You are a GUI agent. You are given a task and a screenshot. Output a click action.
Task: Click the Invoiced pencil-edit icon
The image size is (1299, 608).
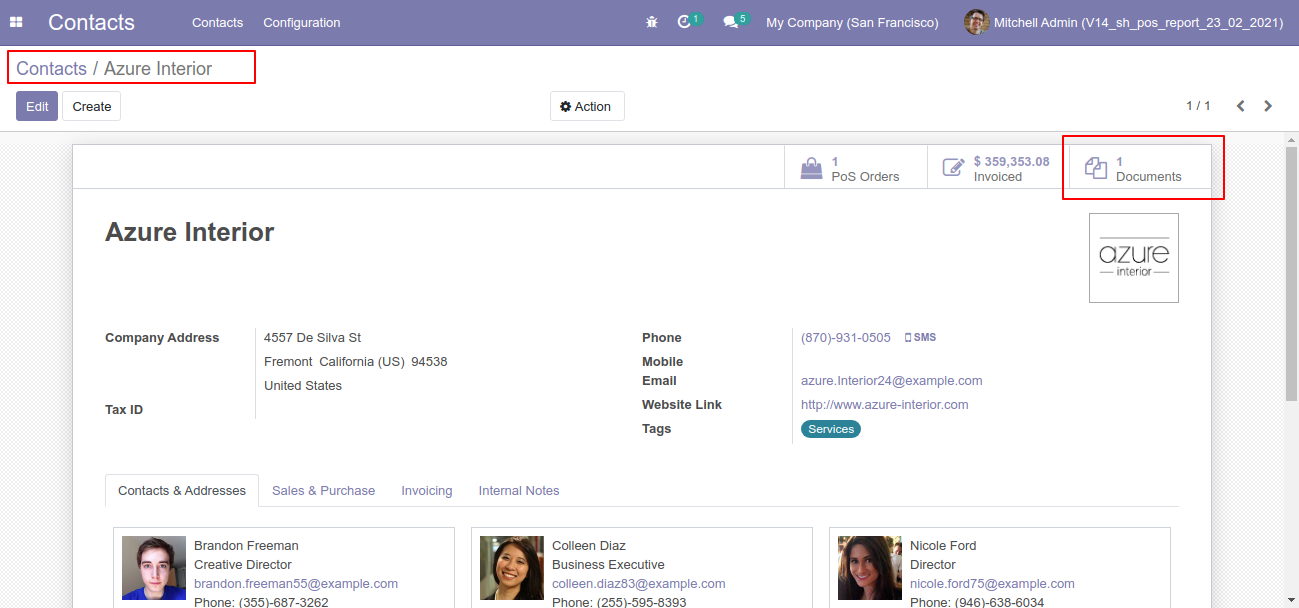[x=953, y=169]
